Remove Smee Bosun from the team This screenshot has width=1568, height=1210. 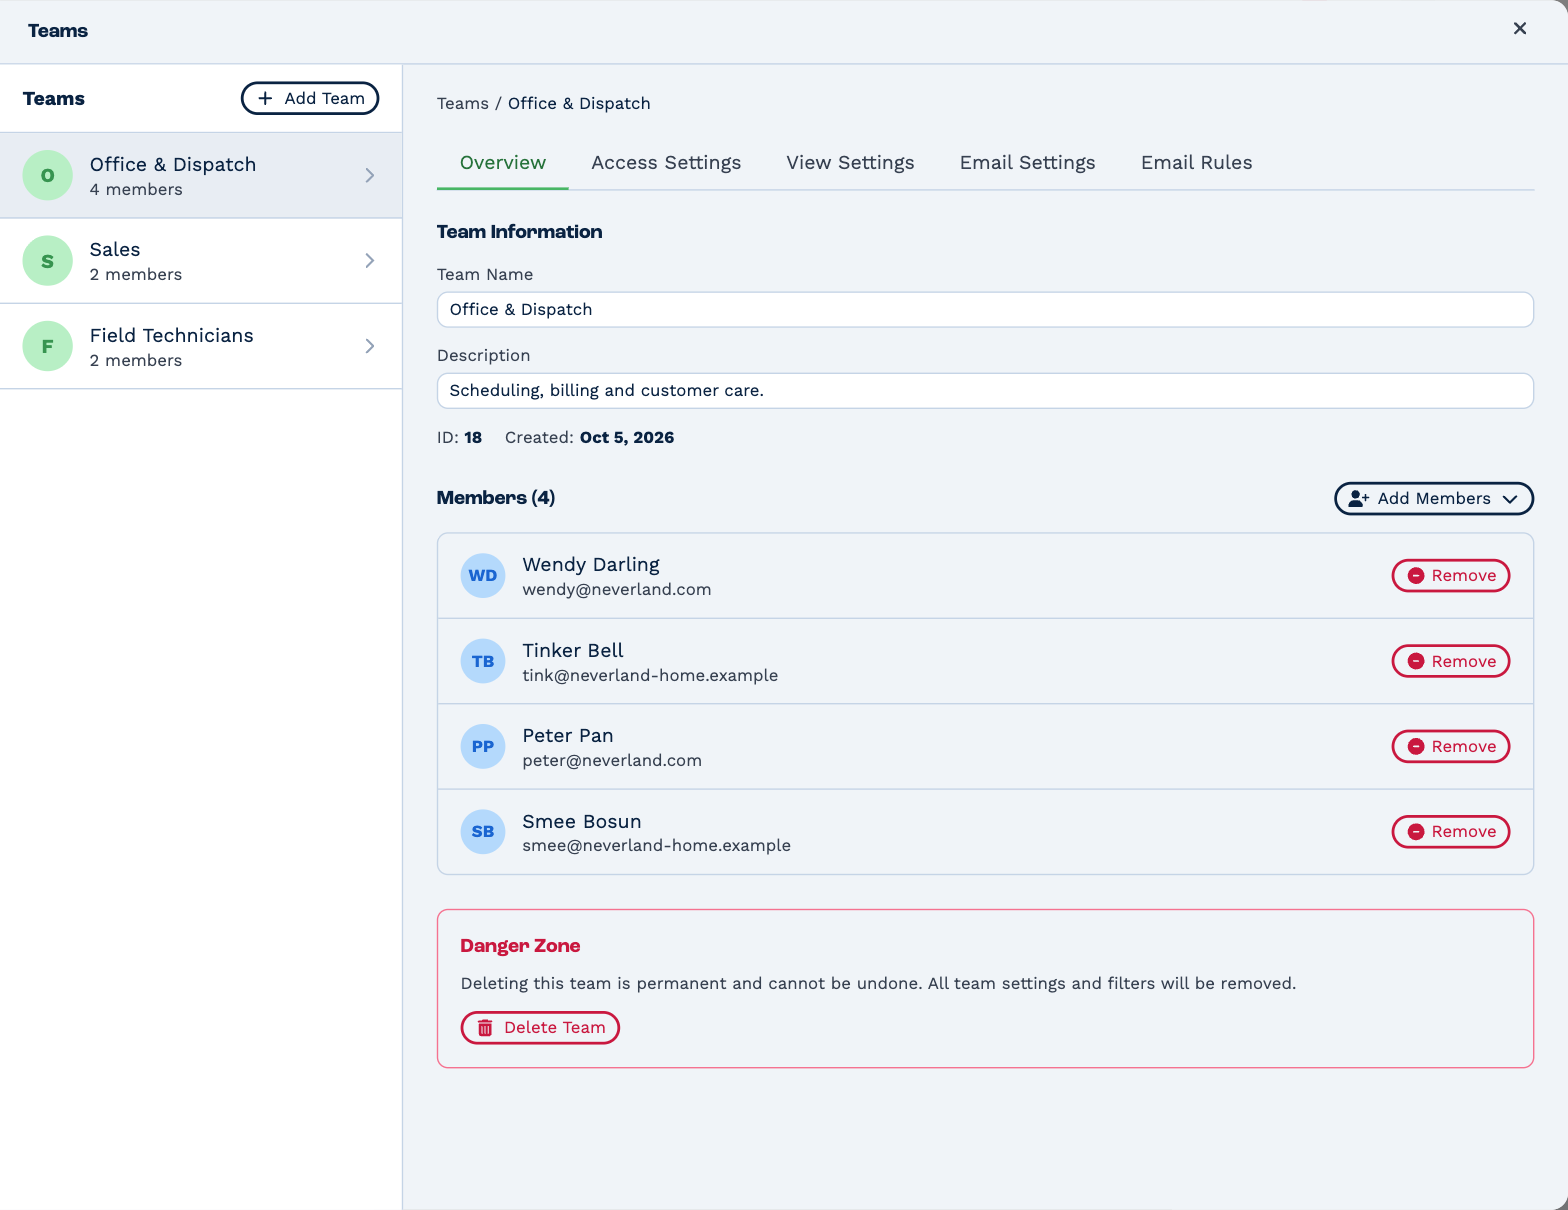click(x=1451, y=831)
